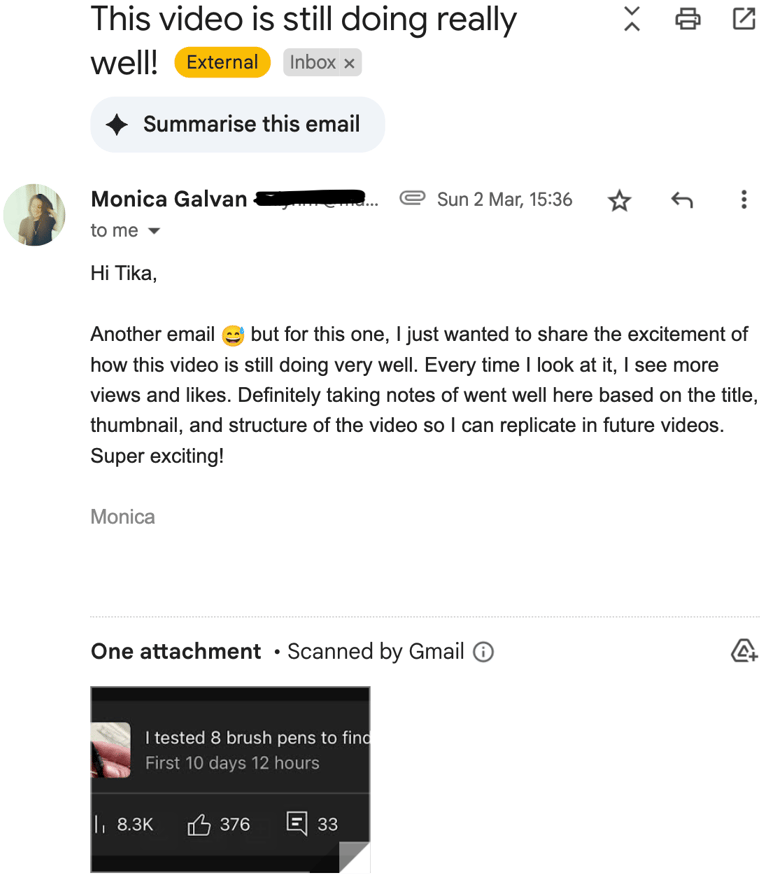Click the Sun 2 Mar, 15:36 timestamp
Viewport: 768px width, 887px height.
(504, 199)
